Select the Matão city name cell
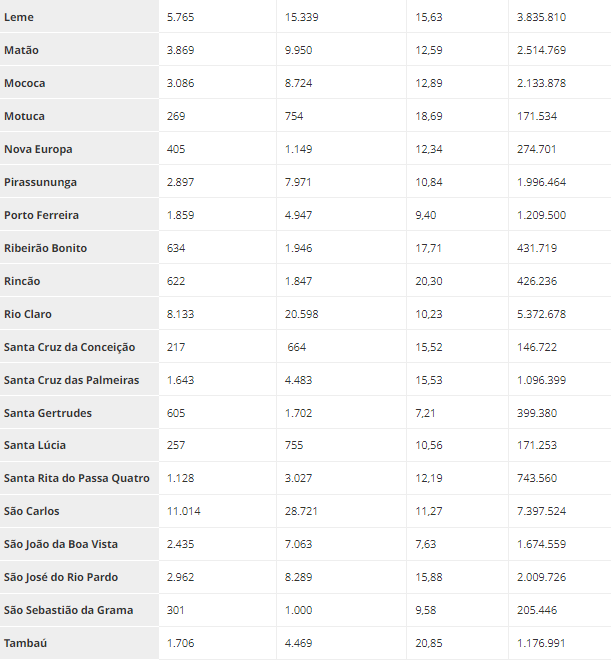The height and width of the screenshot is (660, 611). (22, 50)
